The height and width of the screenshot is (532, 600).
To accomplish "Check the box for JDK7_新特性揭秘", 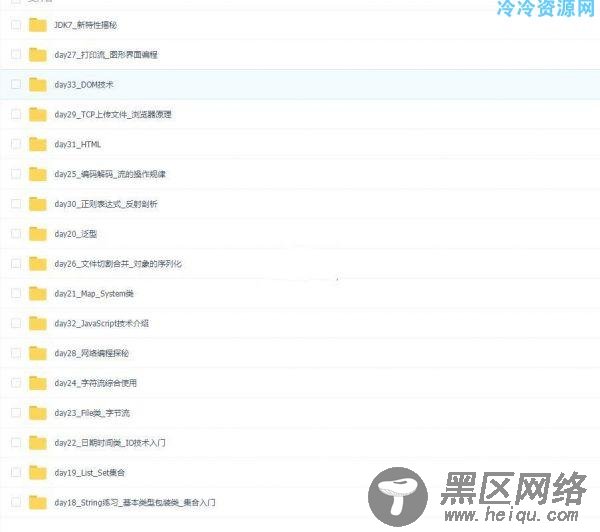I will (16, 25).
